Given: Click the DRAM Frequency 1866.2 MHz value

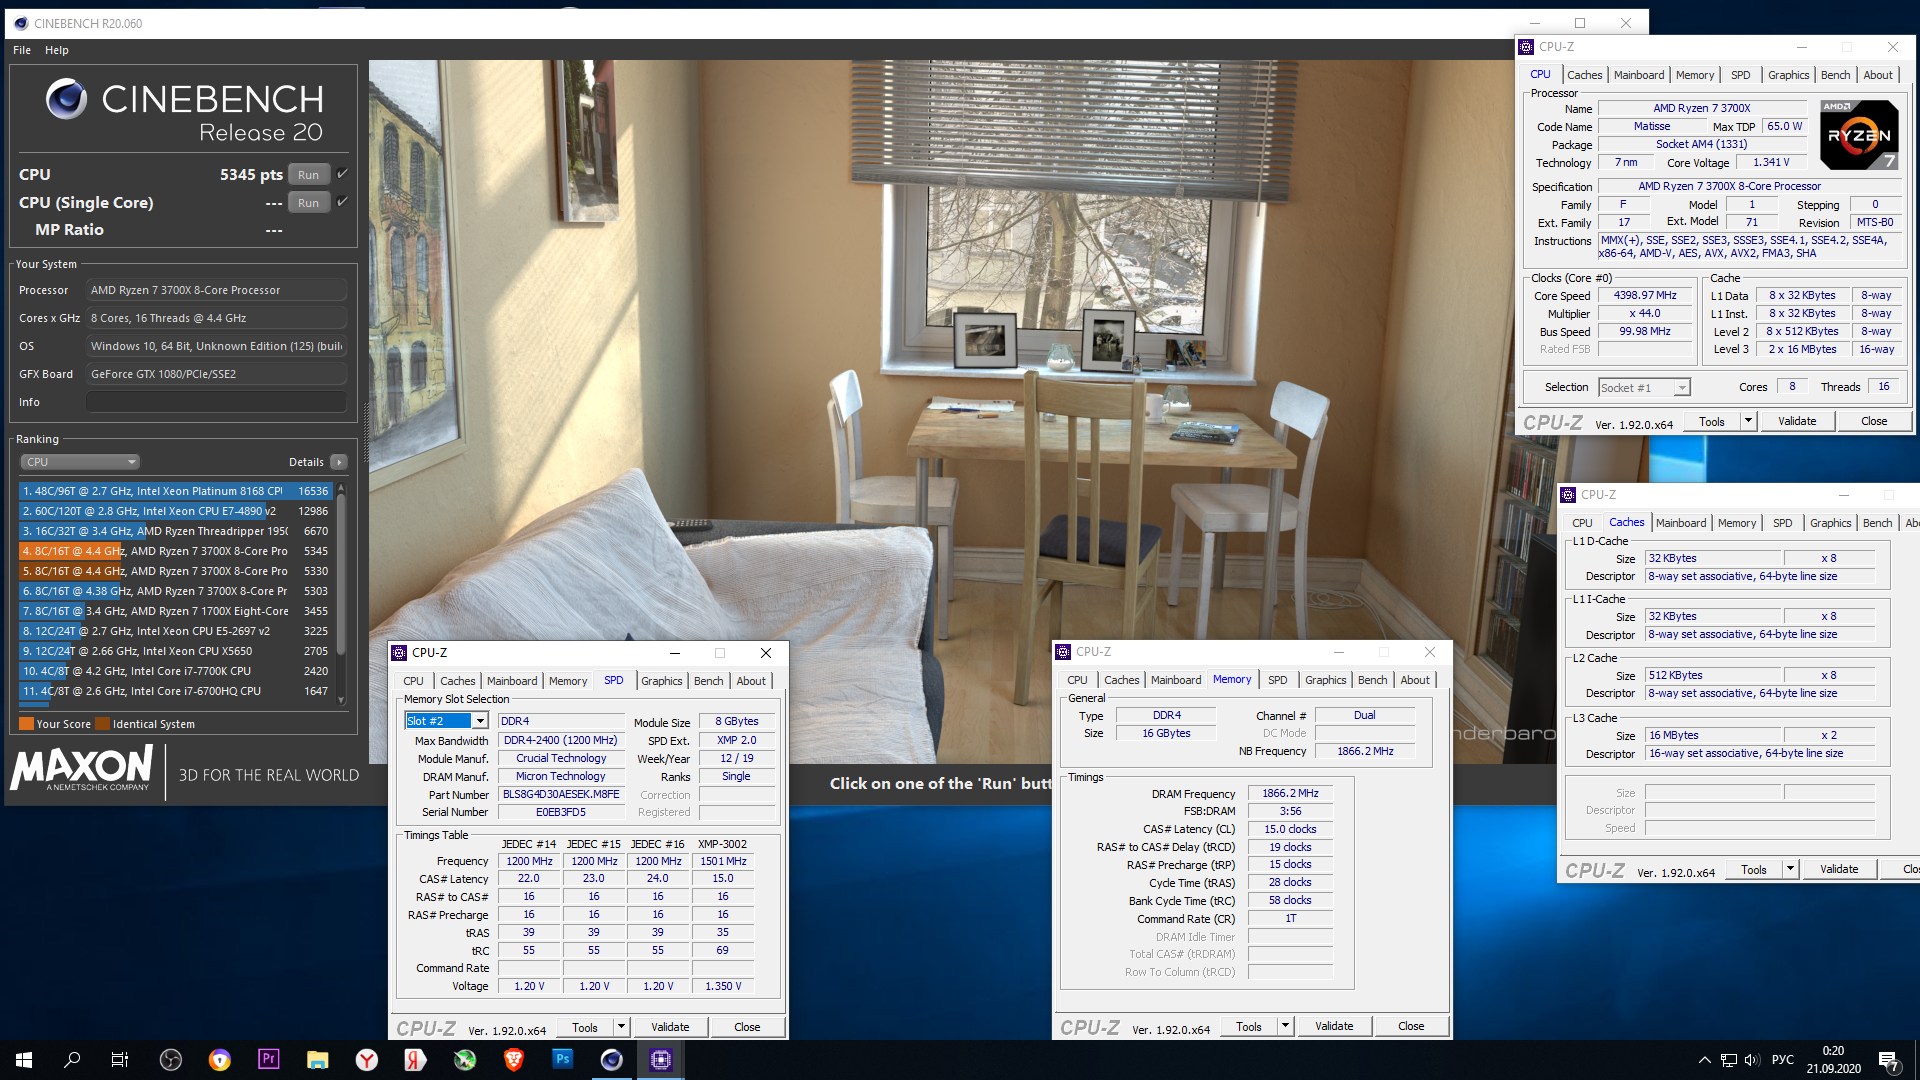Looking at the screenshot, I should coord(1290,794).
